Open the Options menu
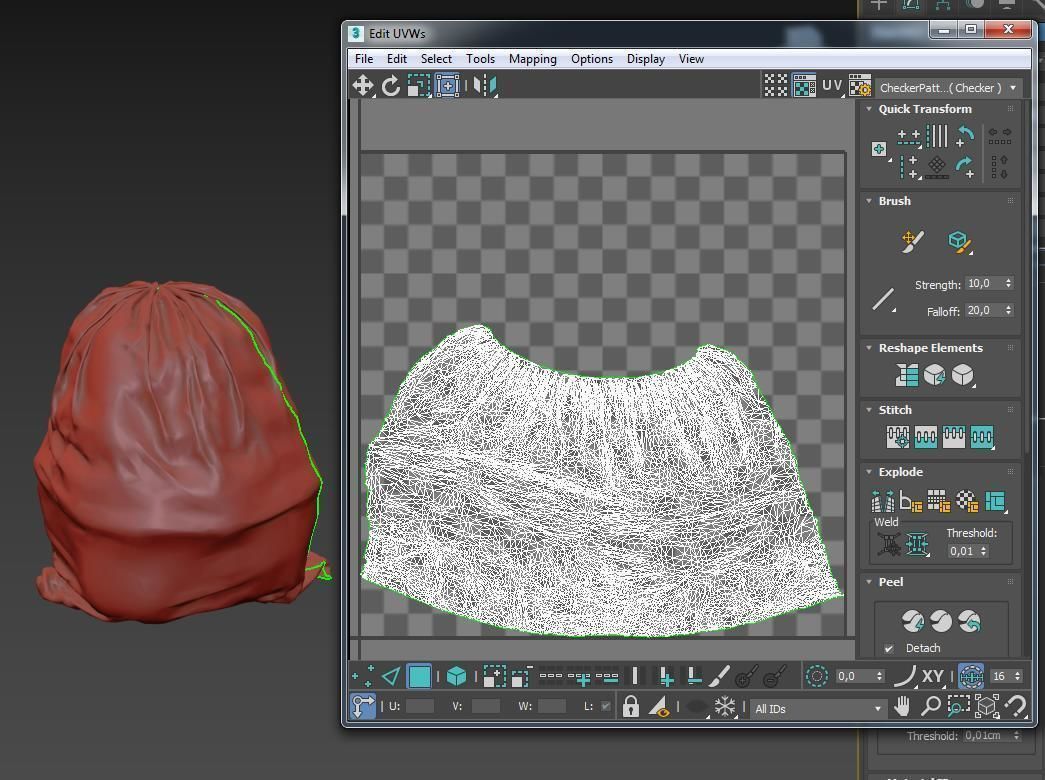Screen dimensions: 1045x780 tap(592, 59)
